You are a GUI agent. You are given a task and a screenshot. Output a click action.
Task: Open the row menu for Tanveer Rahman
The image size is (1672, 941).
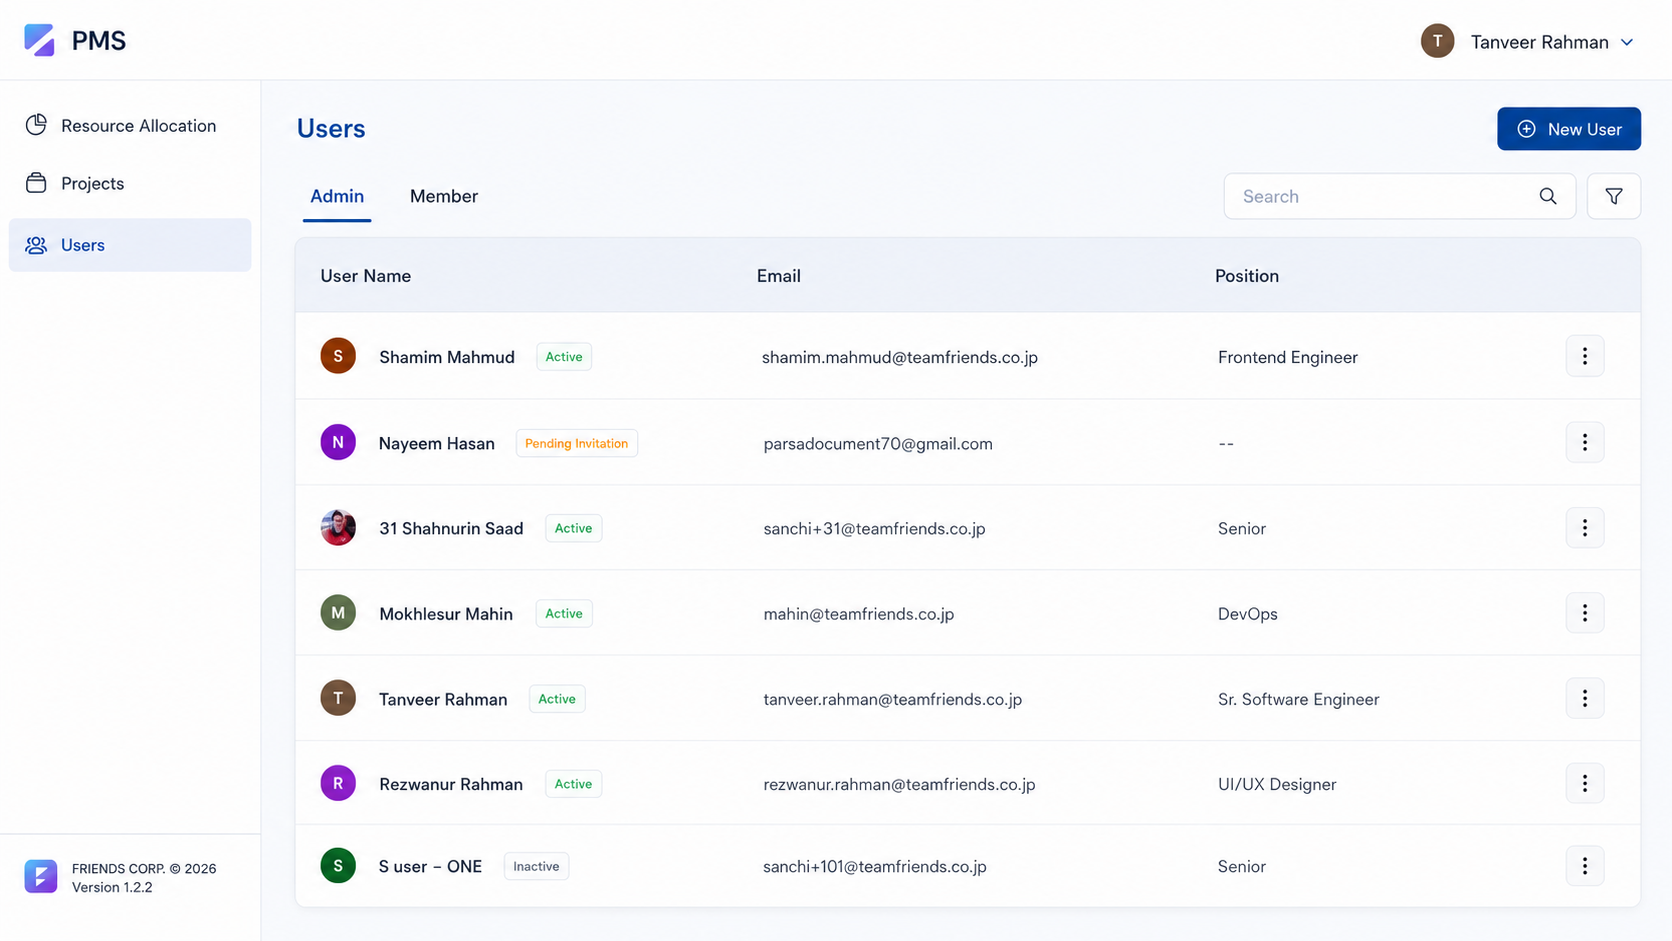coord(1584,698)
